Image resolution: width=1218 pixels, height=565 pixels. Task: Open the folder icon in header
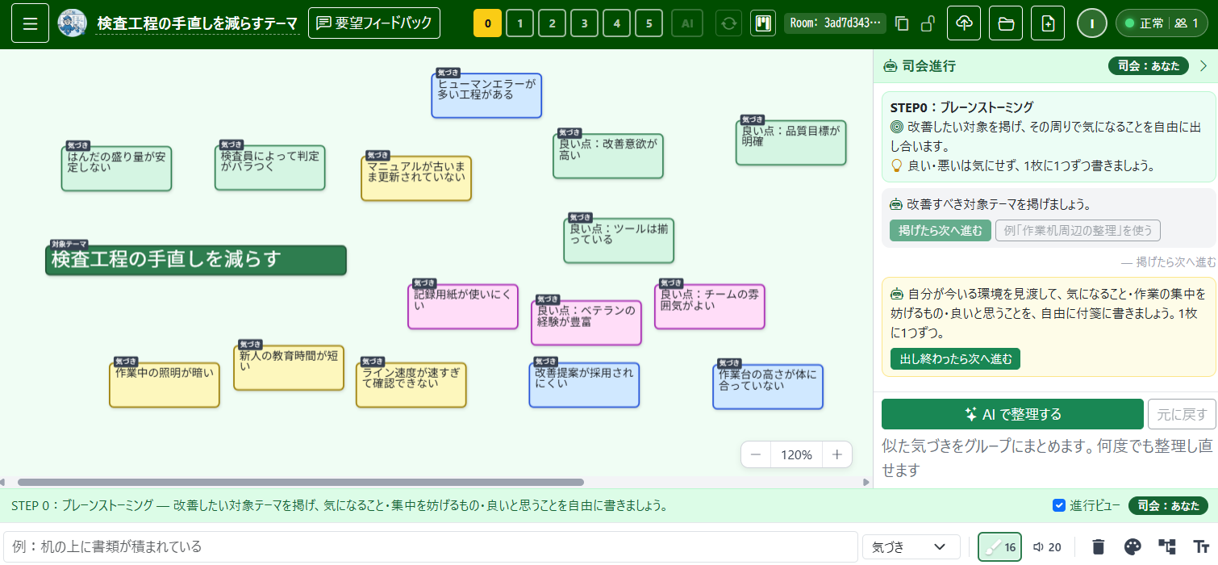pos(1006,23)
